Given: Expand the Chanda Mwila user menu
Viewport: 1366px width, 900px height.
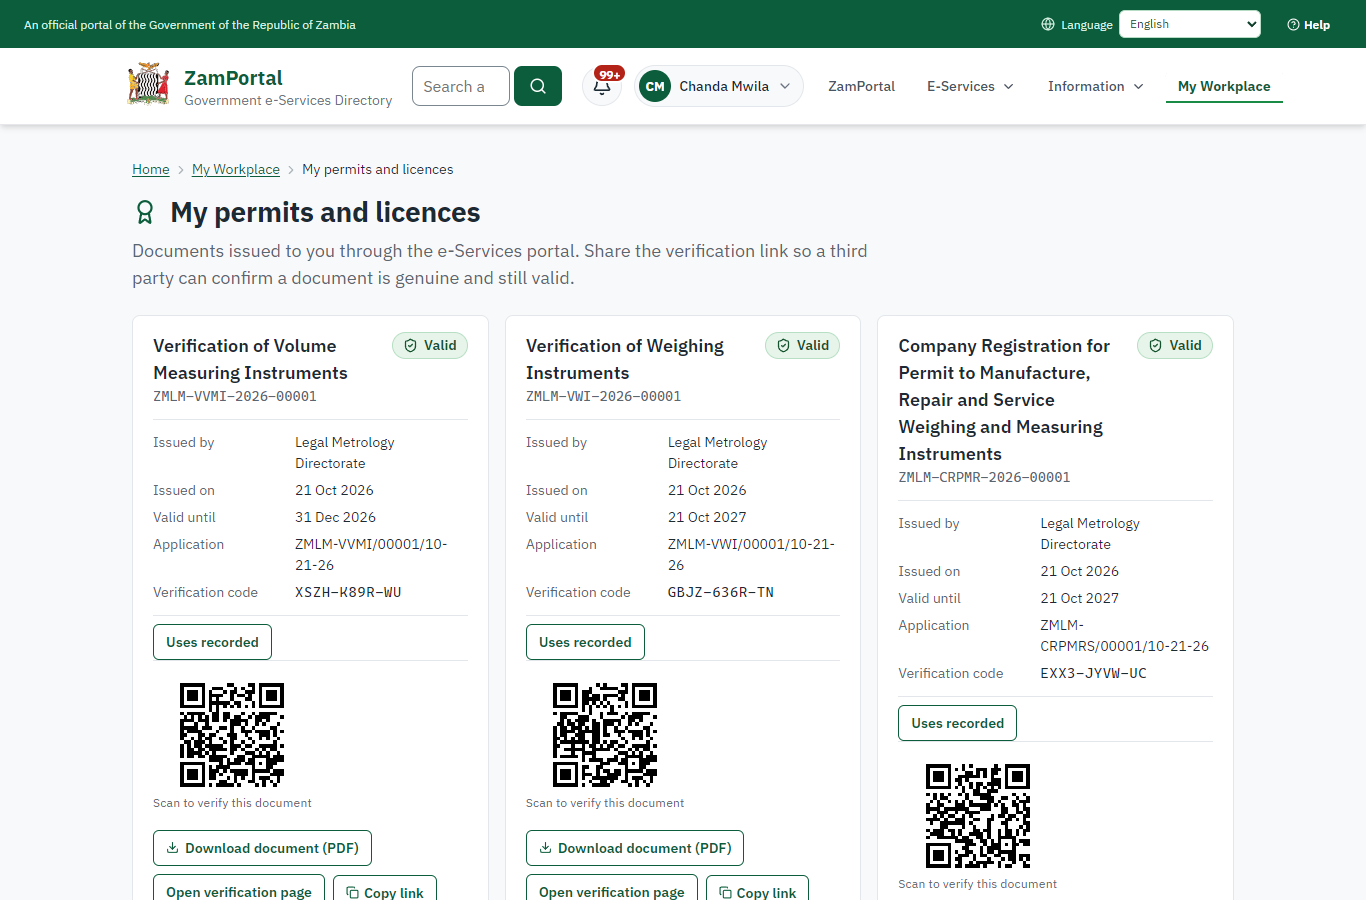Looking at the screenshot, I should pos(719,86).
